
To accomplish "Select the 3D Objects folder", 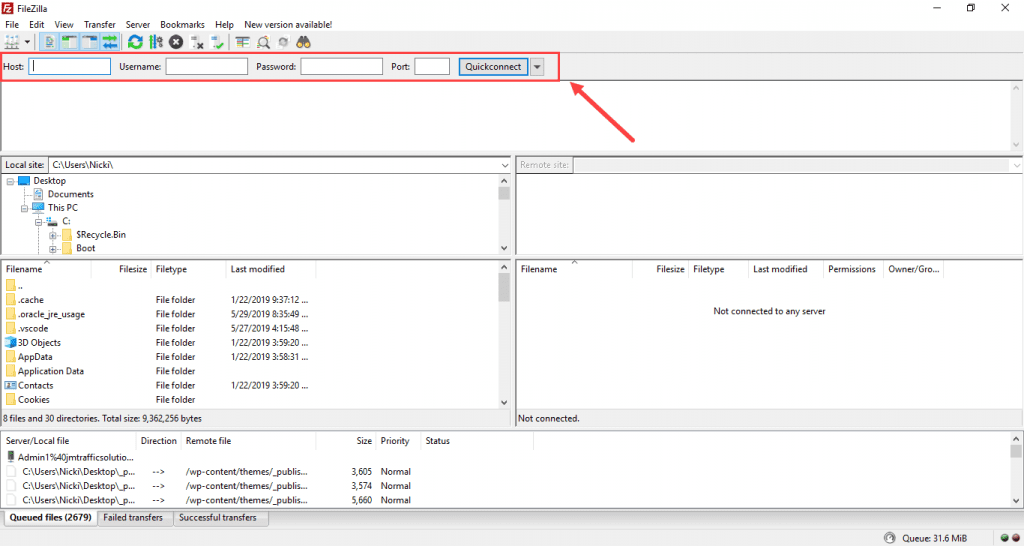I will (39, 343).
